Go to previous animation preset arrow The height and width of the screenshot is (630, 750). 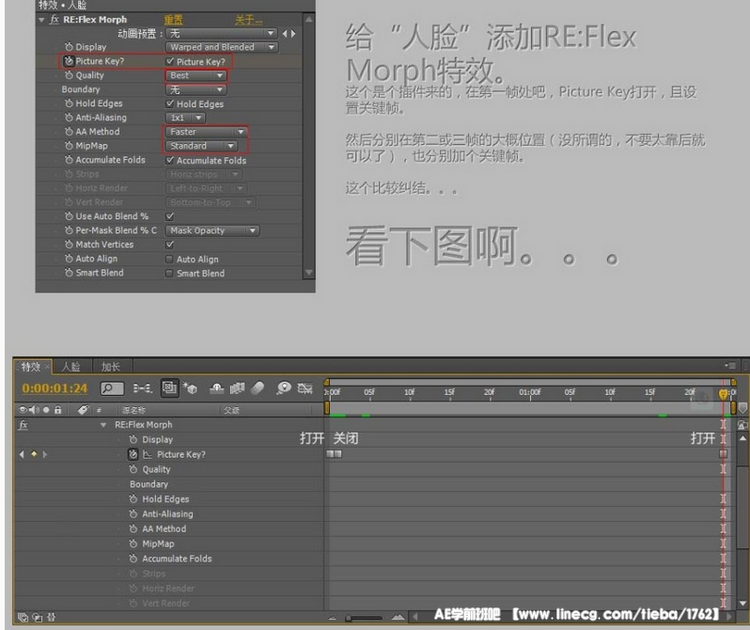point(285,33)
